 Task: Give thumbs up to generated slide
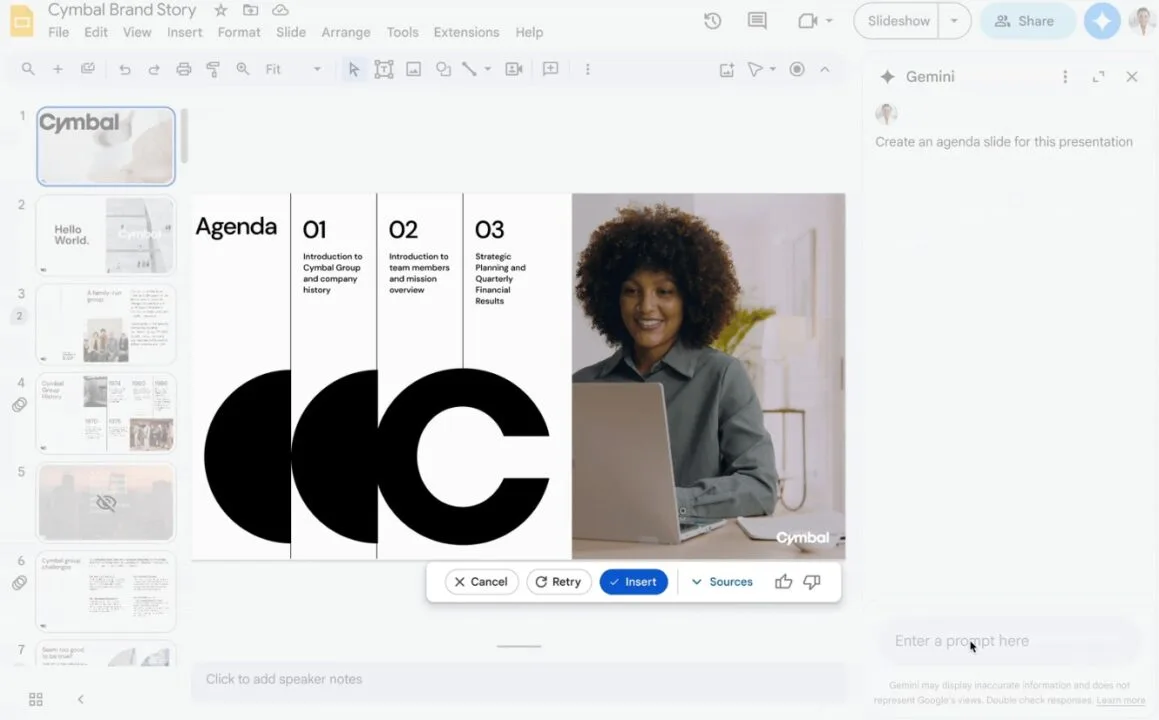click(783, 582)
